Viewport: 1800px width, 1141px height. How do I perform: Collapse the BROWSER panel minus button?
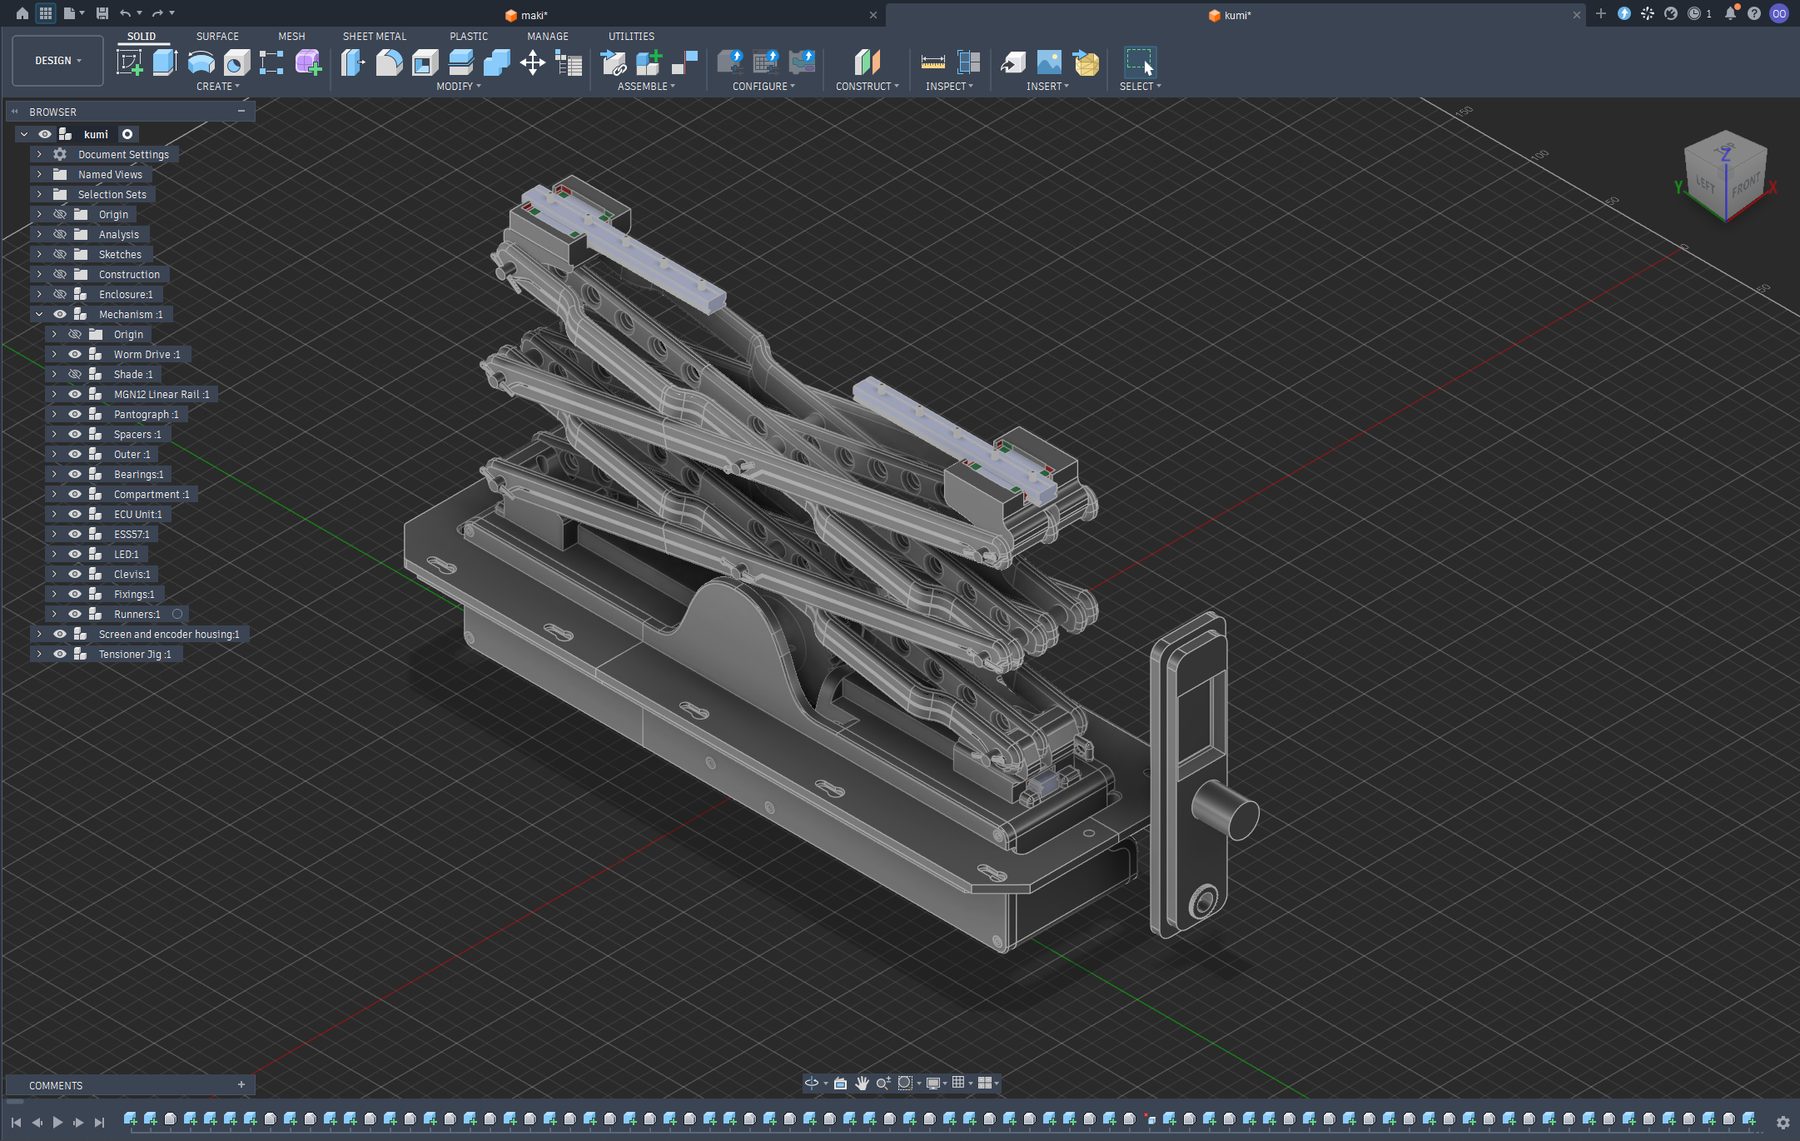point(241,111)
